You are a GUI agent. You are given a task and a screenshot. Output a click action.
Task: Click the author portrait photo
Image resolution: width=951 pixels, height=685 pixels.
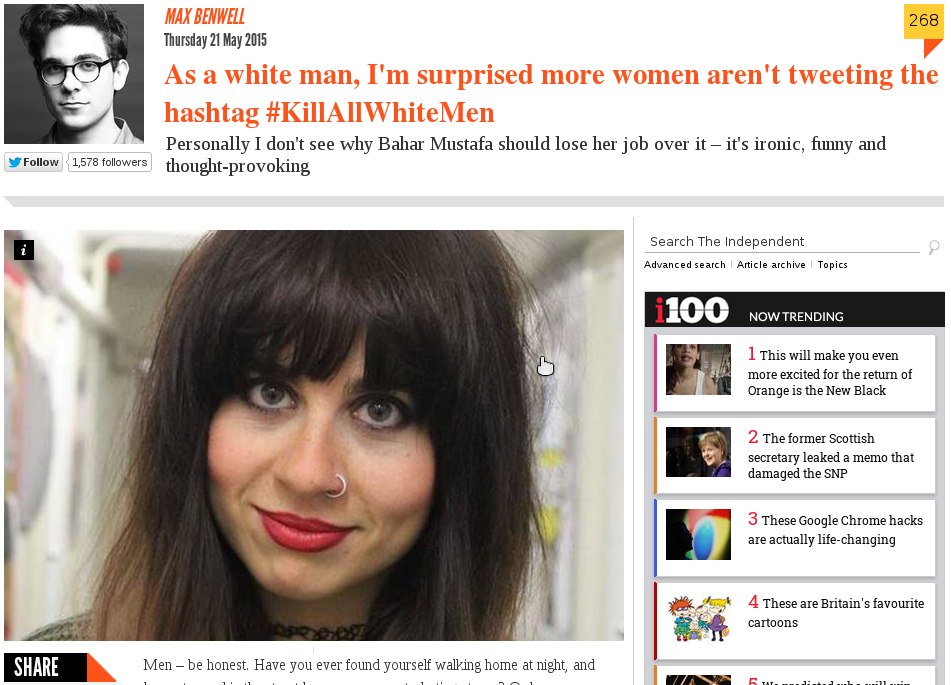(74, 74)
